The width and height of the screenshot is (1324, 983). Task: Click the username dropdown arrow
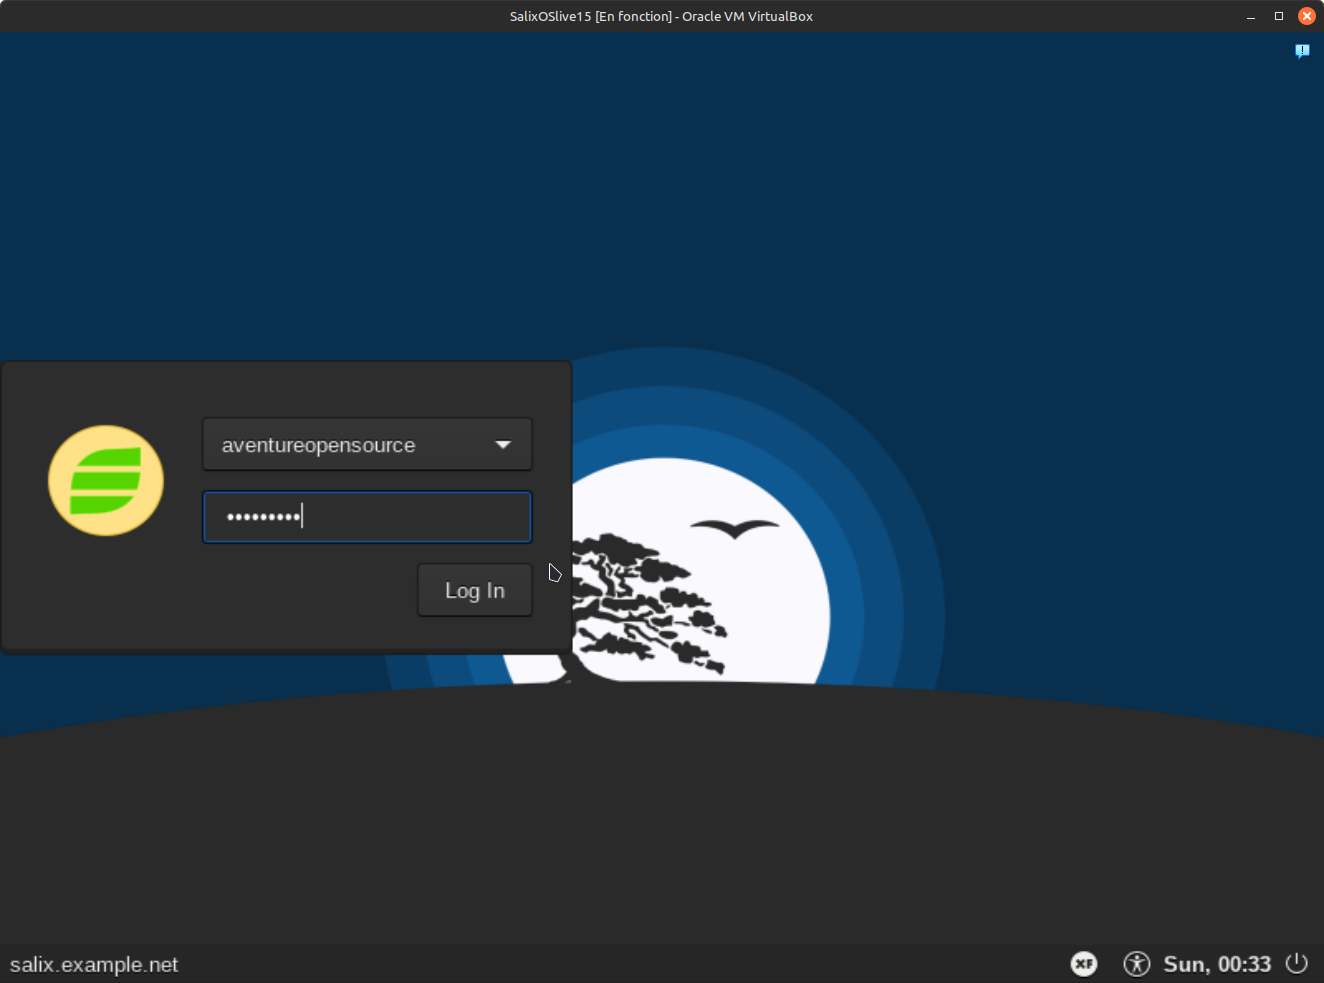click(x=503, y=445)
